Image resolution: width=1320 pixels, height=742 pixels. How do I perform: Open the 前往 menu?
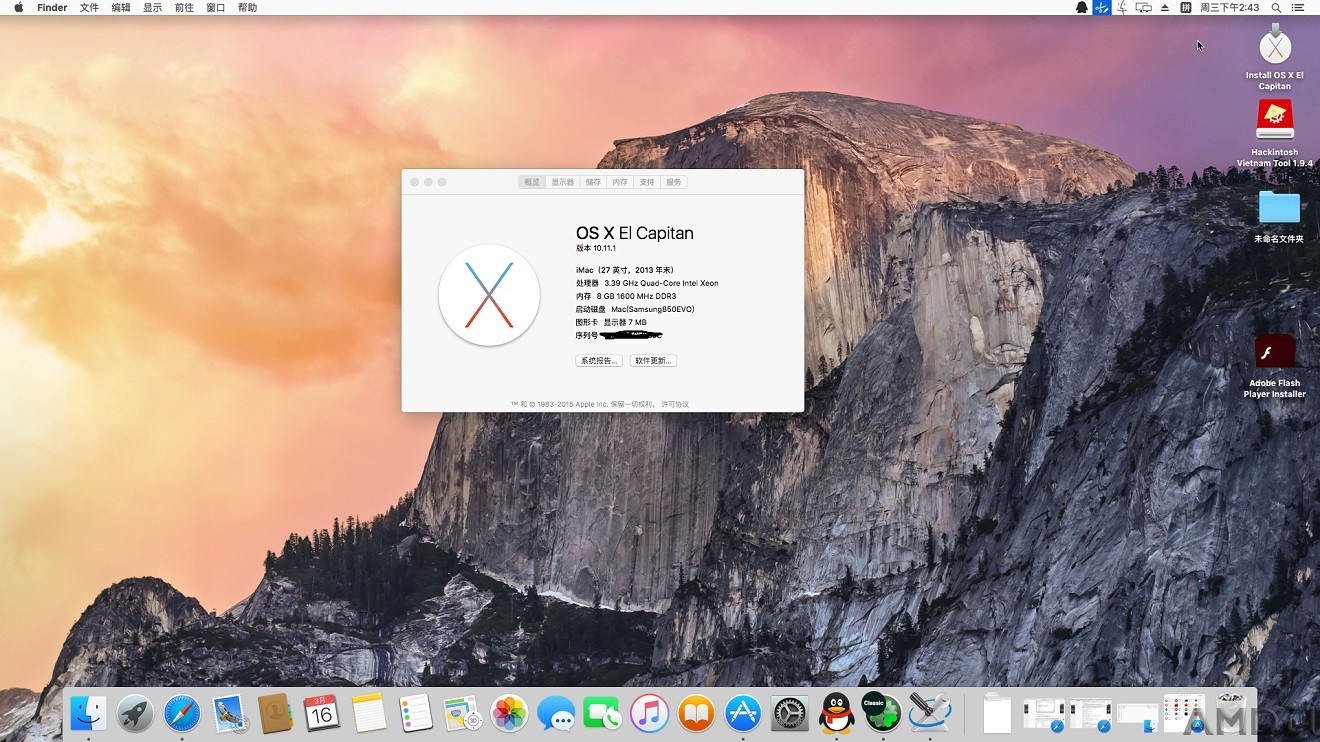tap(184, 7)
